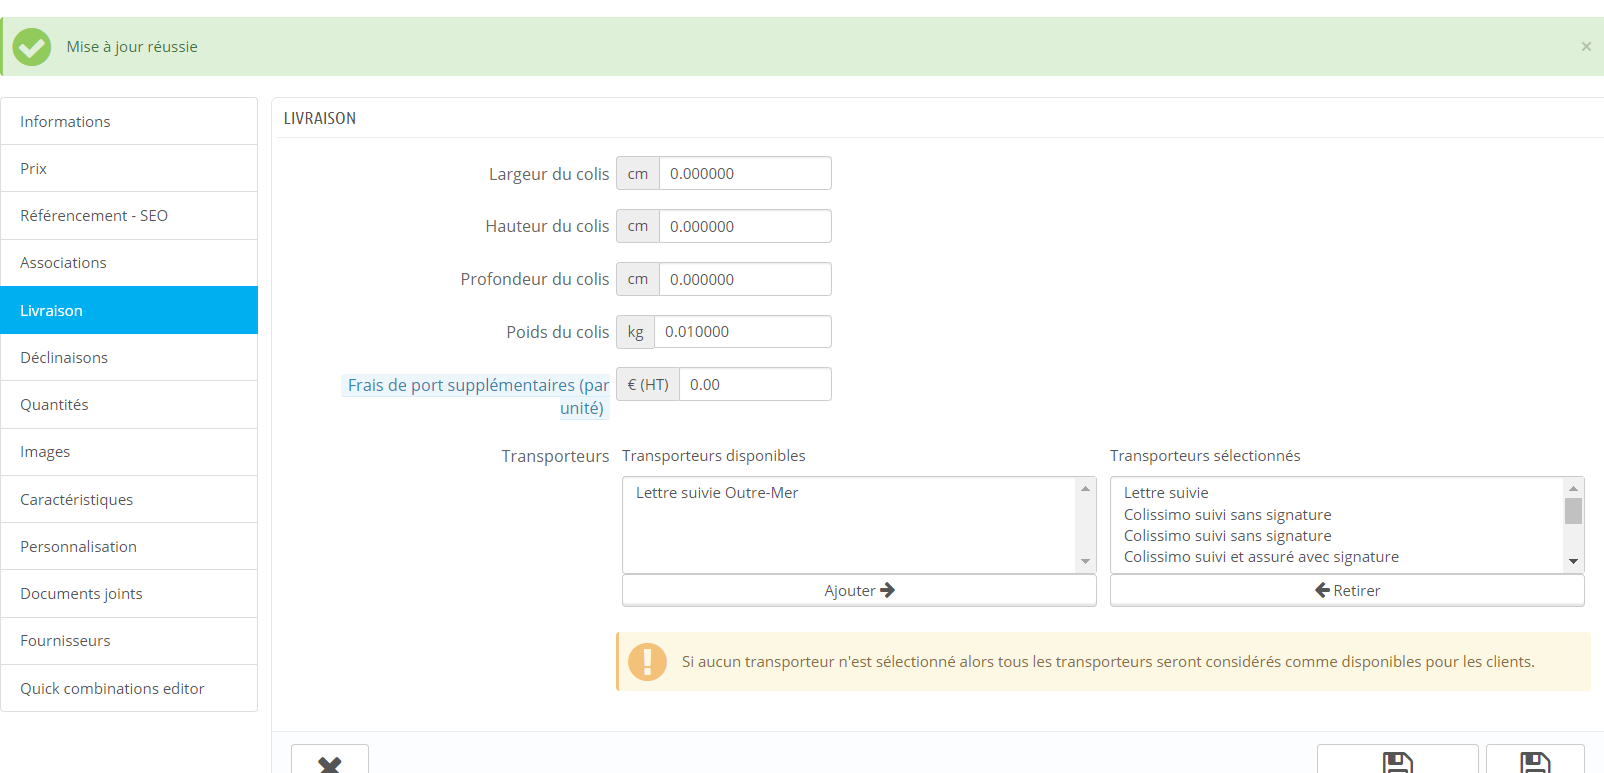Click the cm prefix next to Profondeur du colis

638,279
